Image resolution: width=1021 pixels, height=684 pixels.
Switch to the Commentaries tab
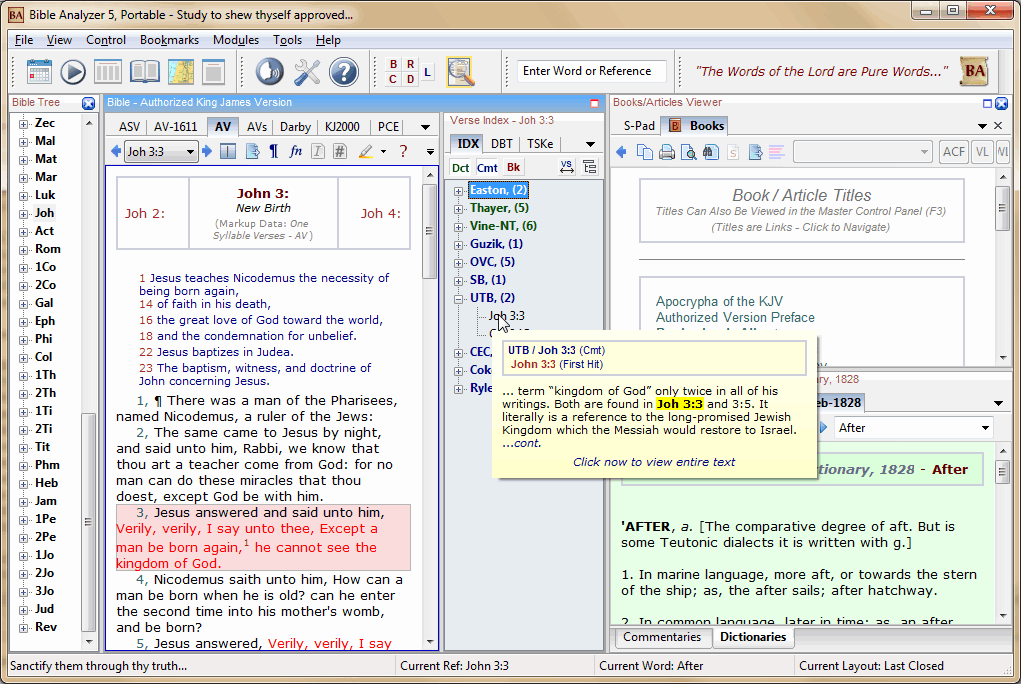[x=662, y=637]
